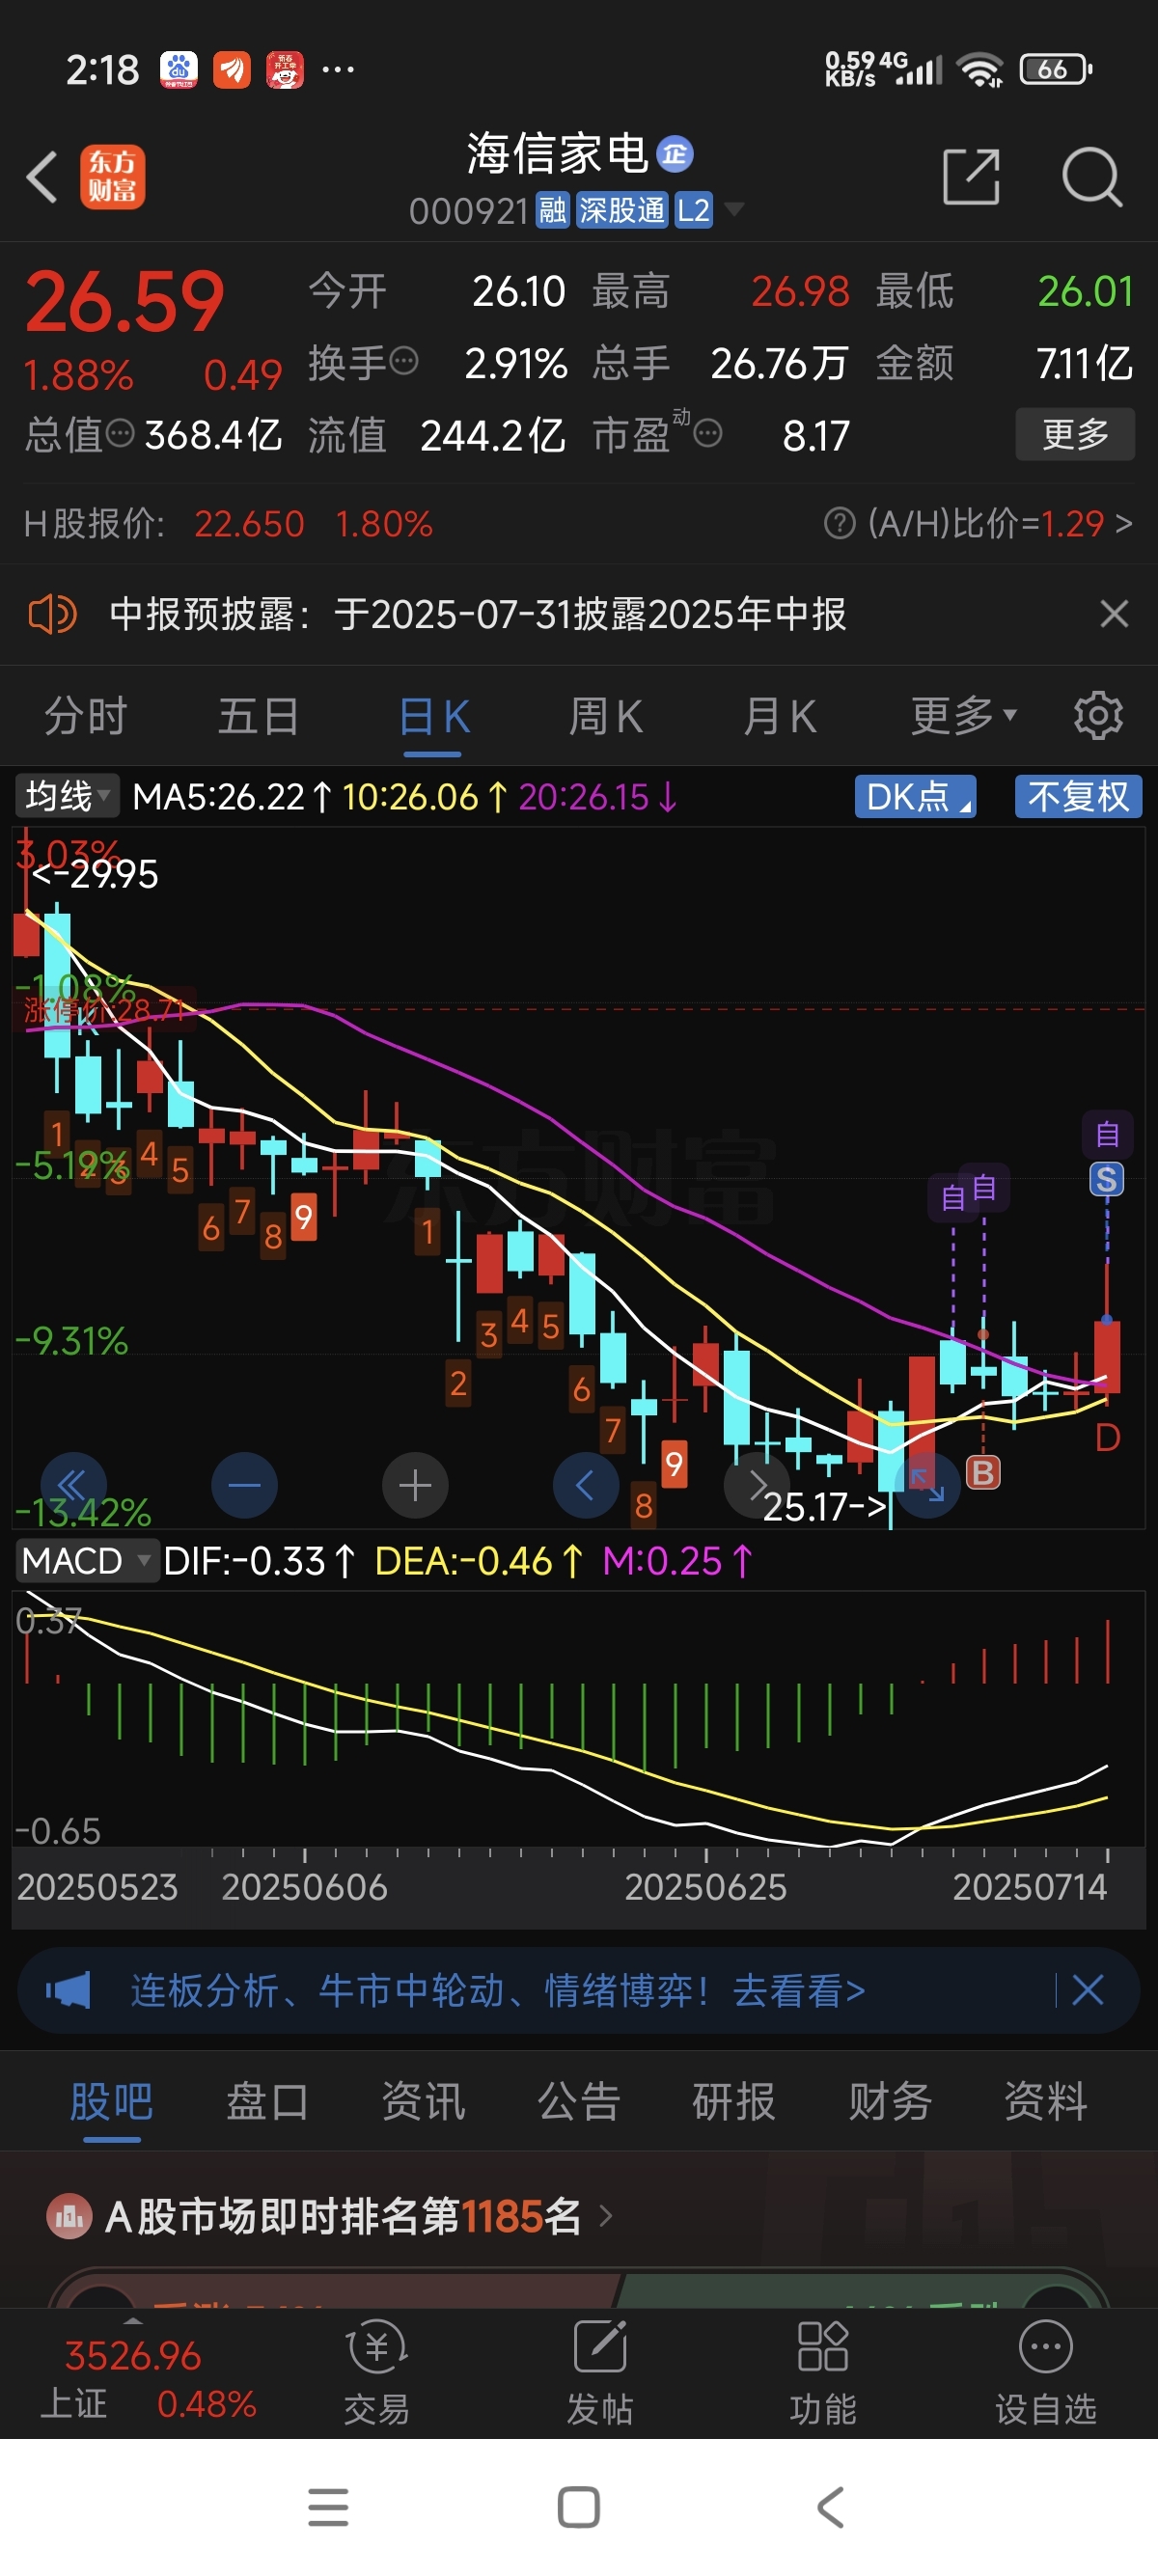The image size is (1158, 2576).
Task: Tap the back arrow at top left
Action: click(x=42, y=177)
